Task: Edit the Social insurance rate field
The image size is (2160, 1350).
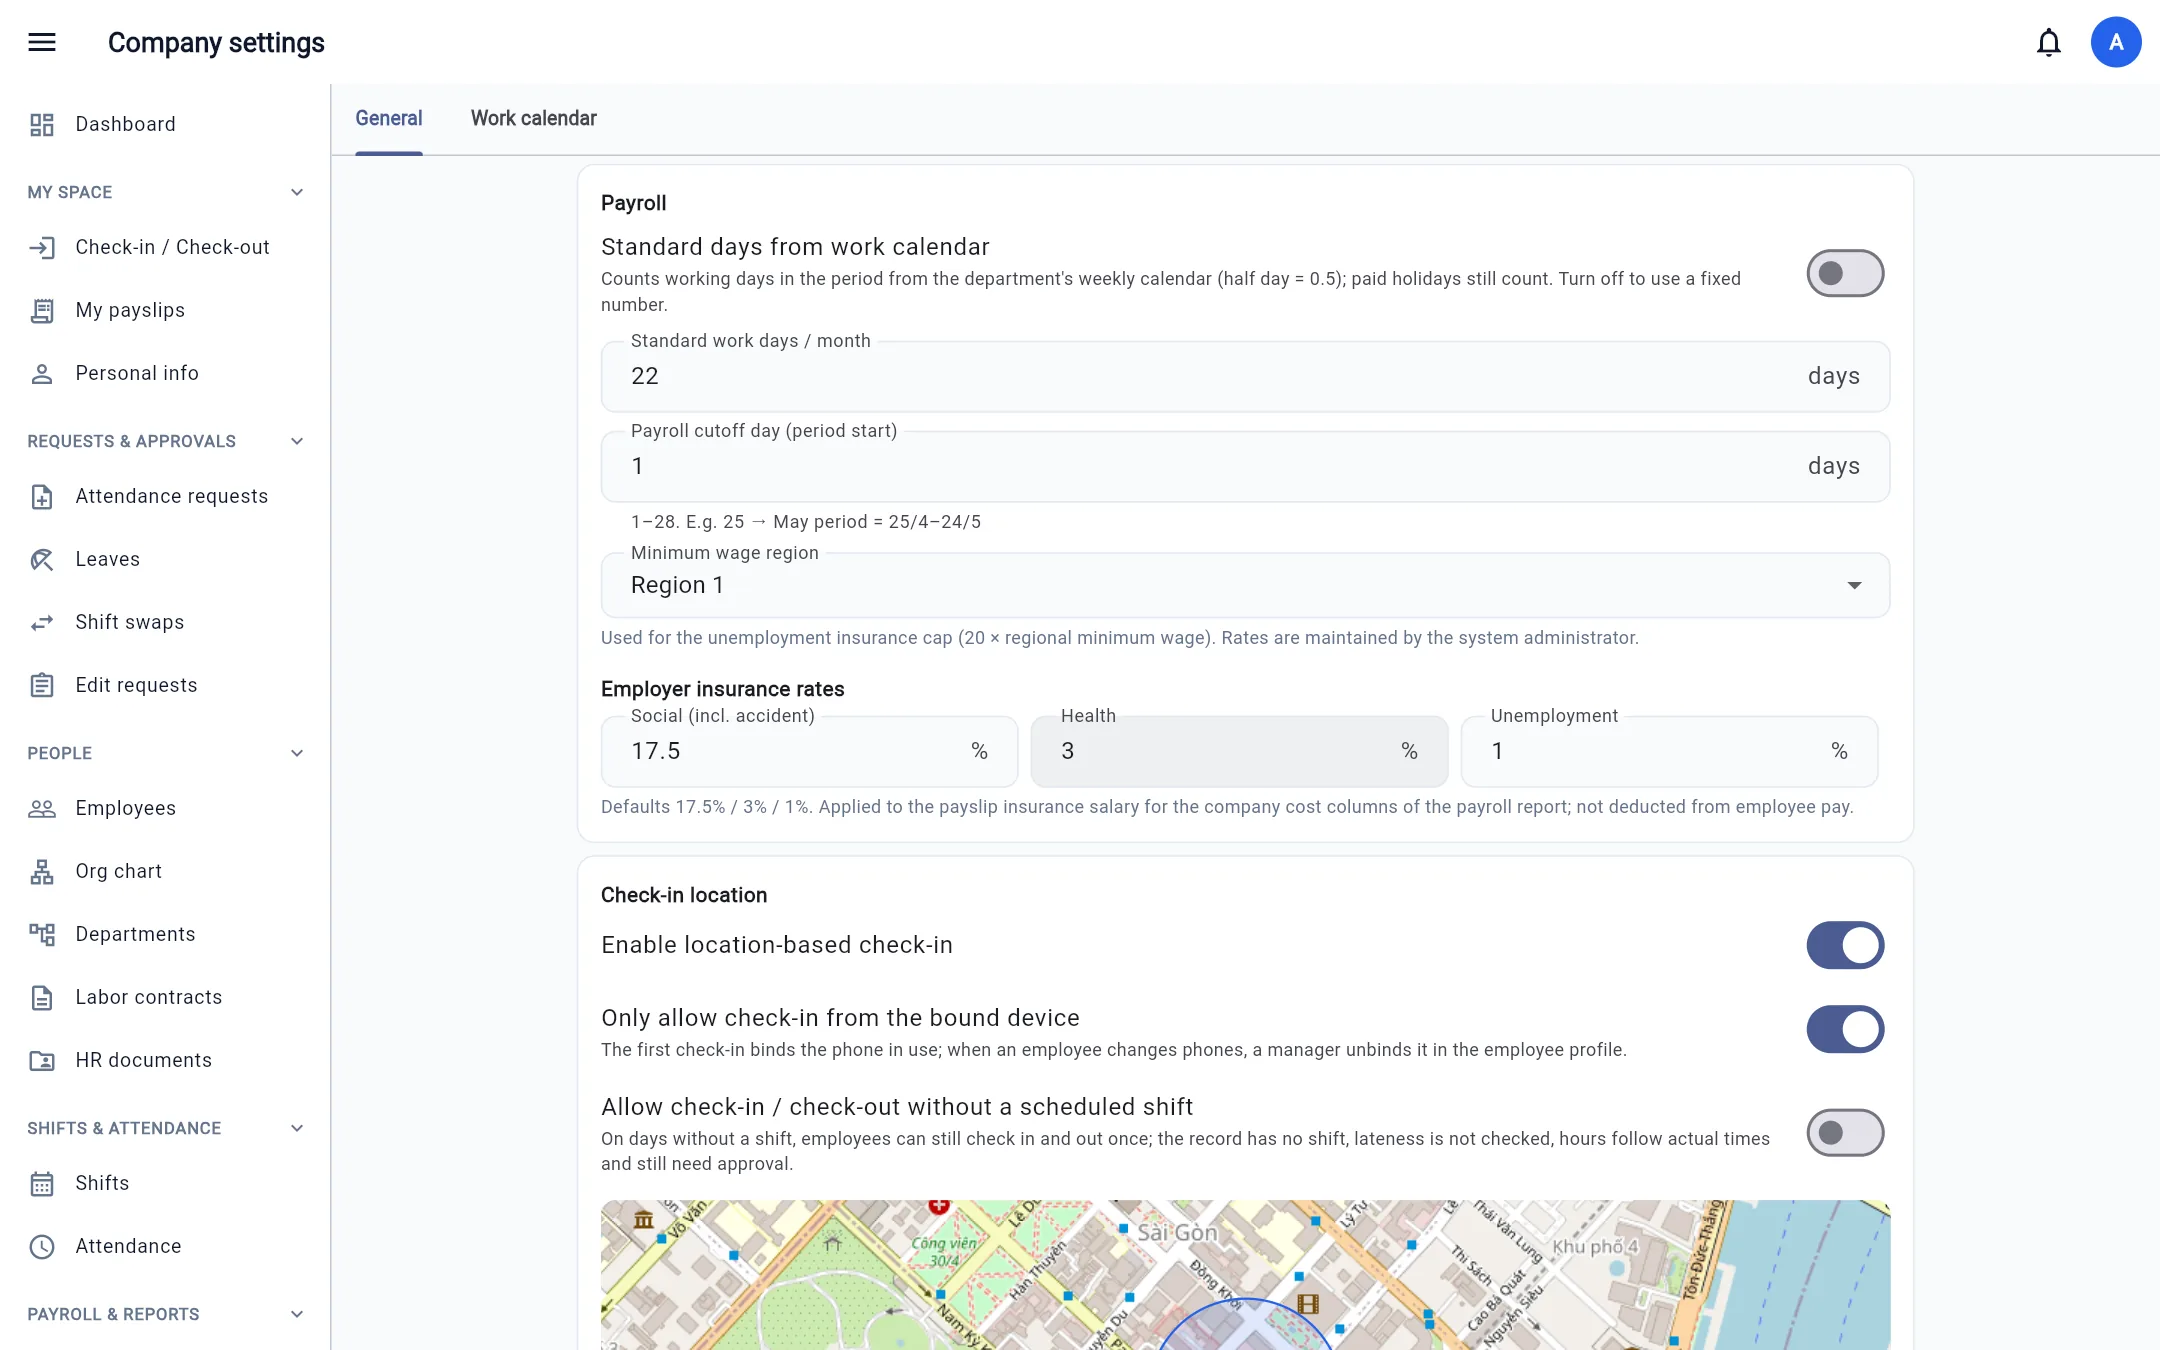Action: click(809, 751)
